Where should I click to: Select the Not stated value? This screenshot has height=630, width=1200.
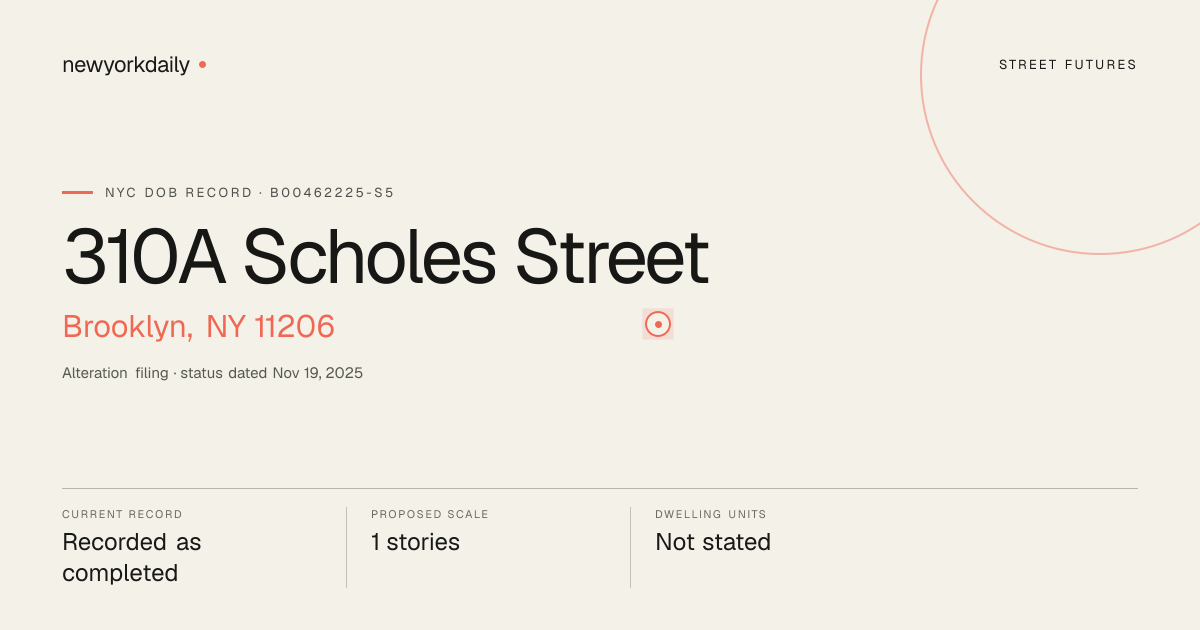(x=713, y=542)
